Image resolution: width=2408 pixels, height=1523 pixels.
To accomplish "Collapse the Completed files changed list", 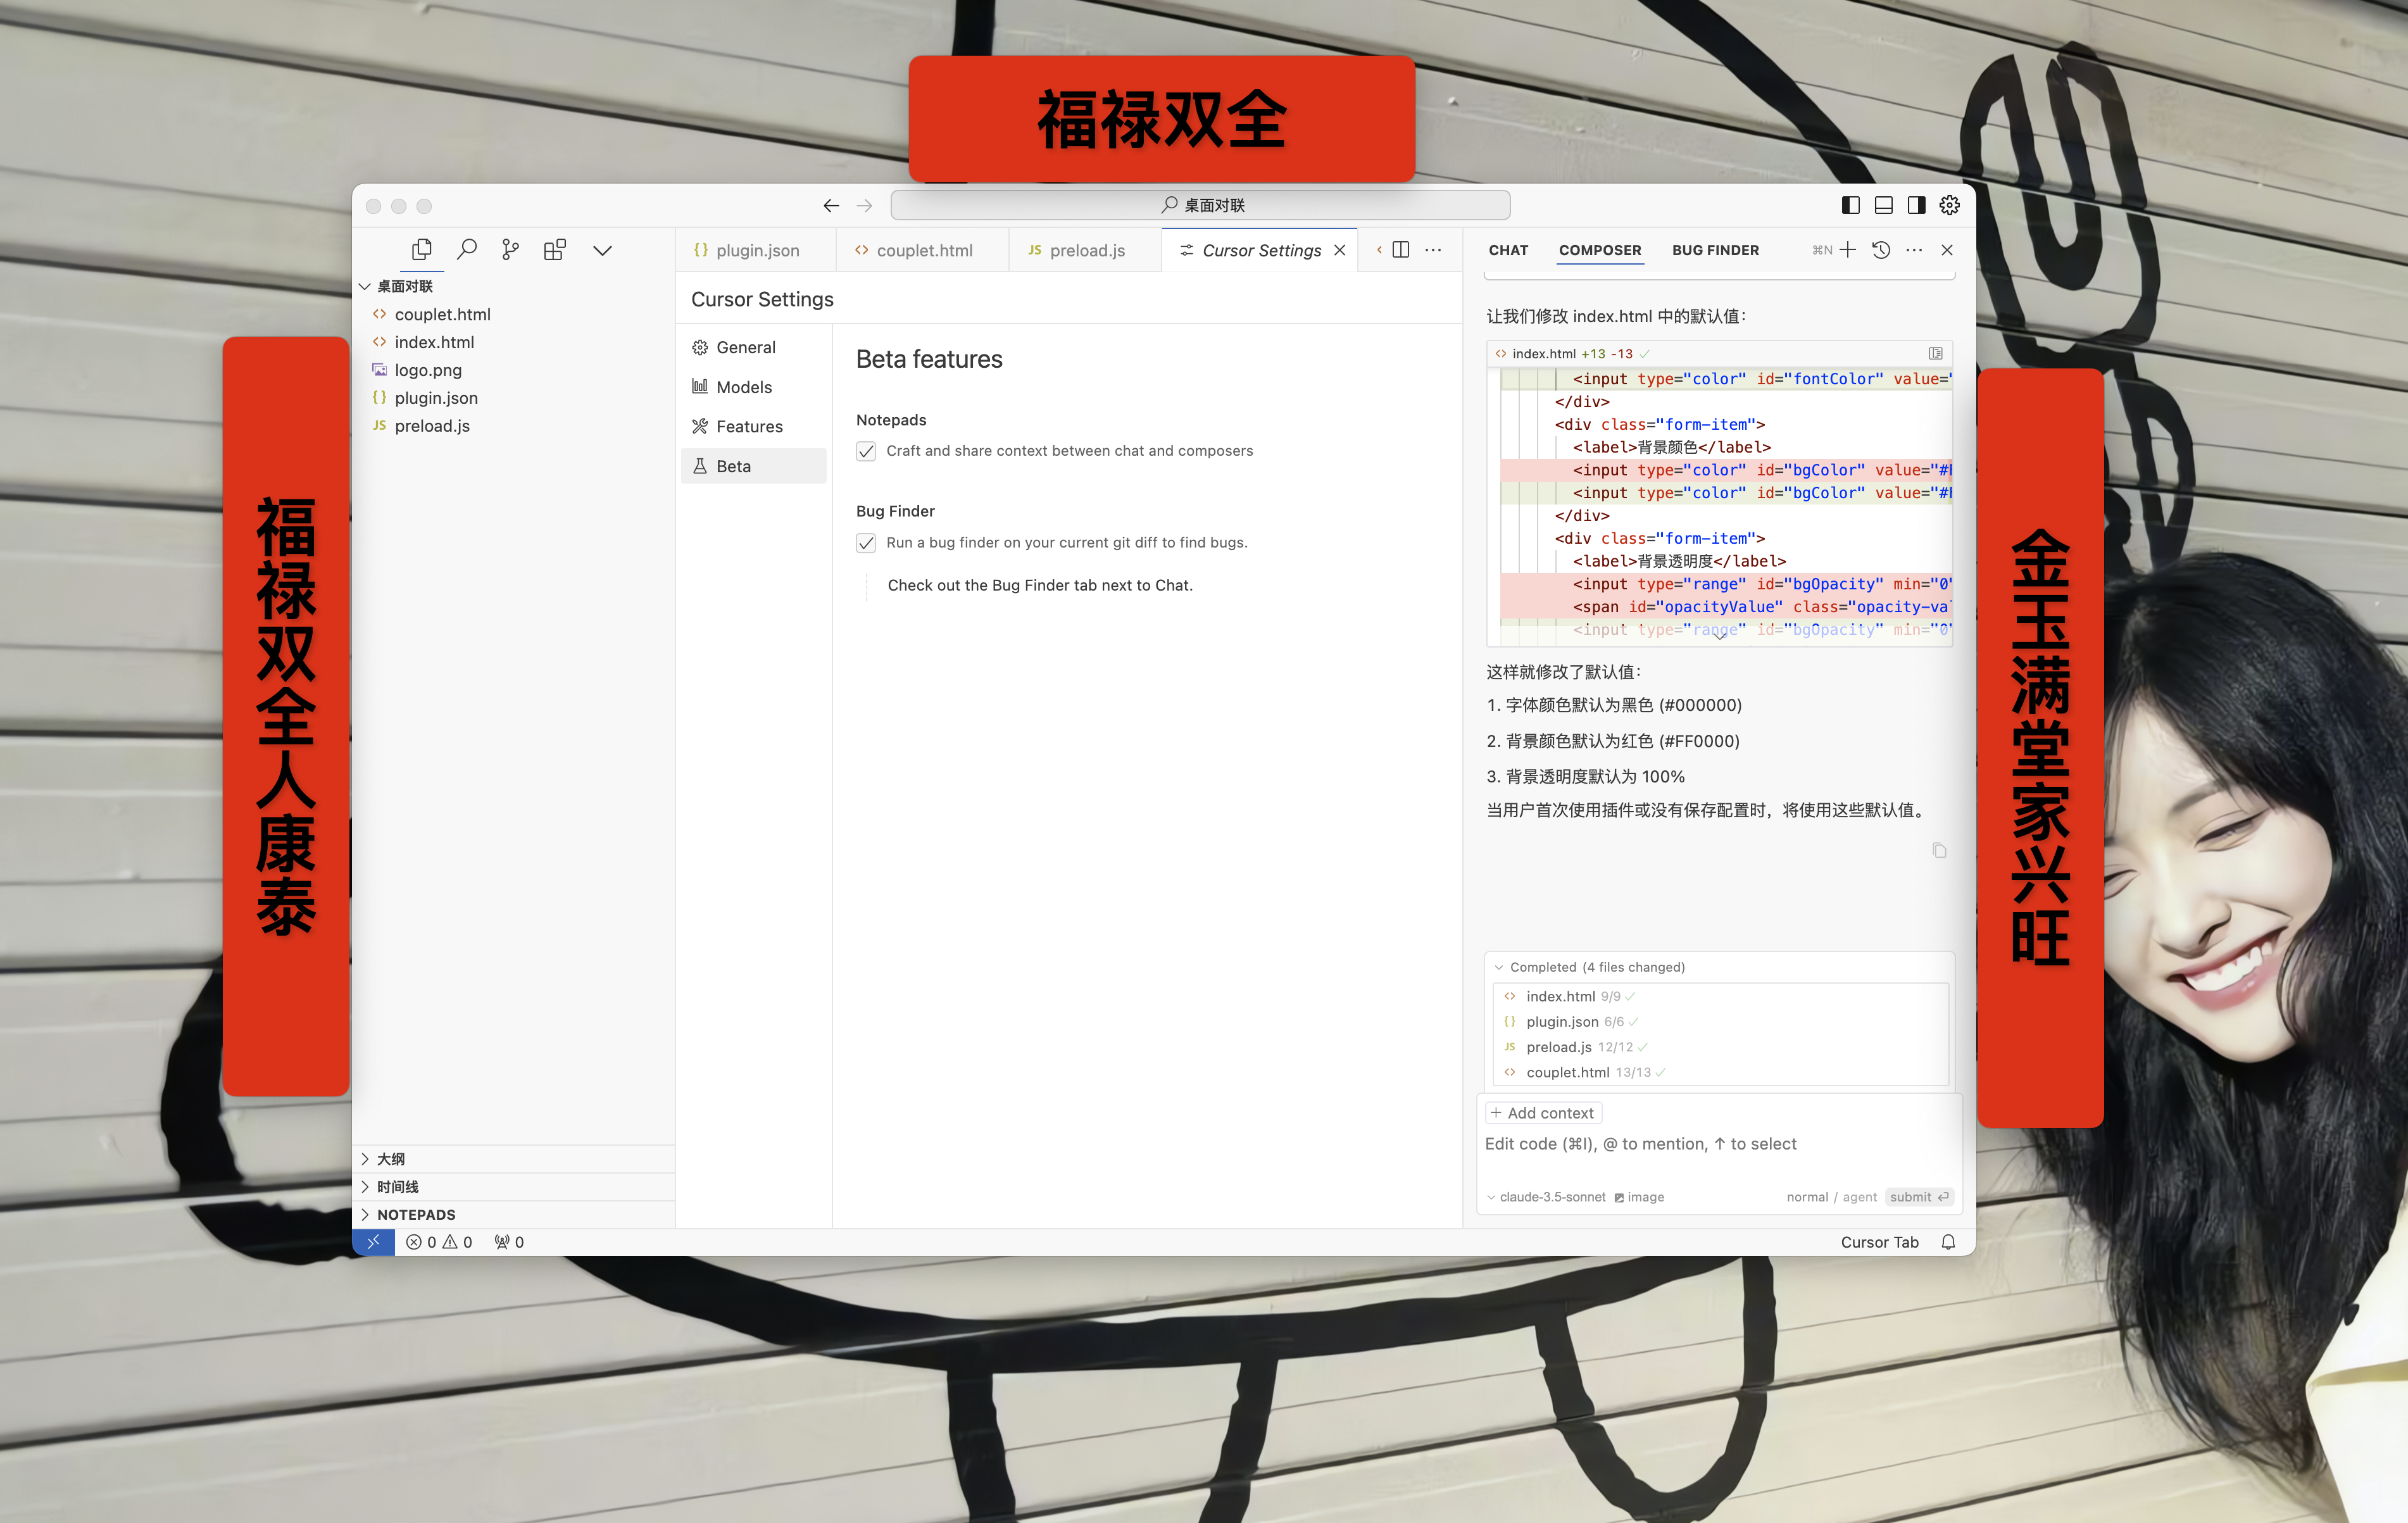I will [x=1499, y=967].
